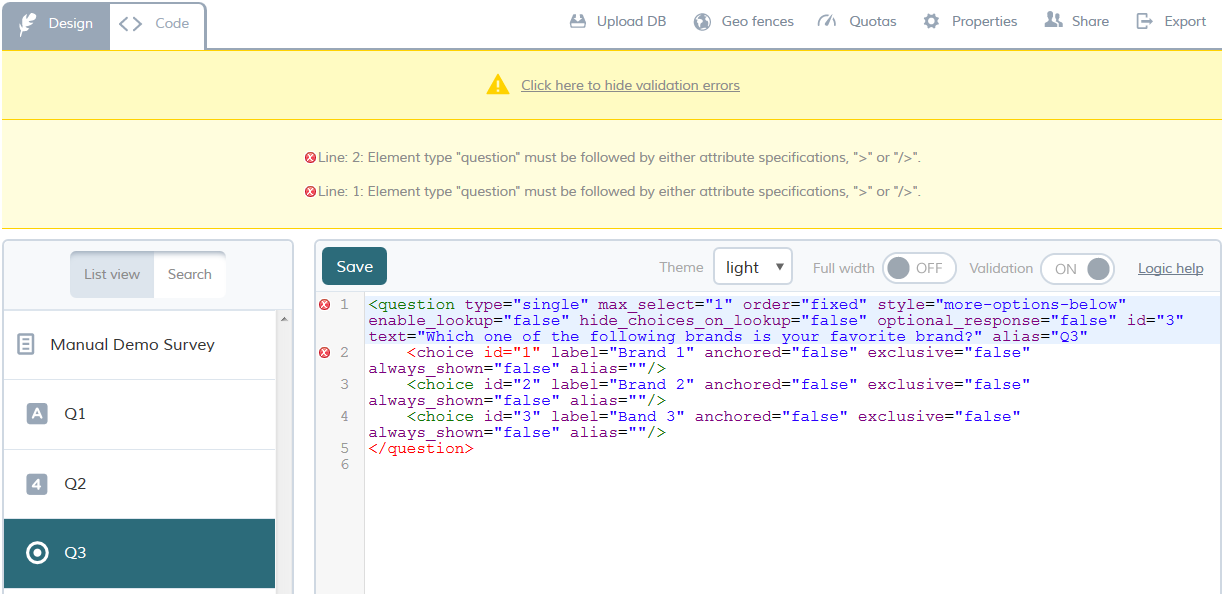Click the Code angle-brackets icon
Viewport: 1222px width, 594px height.
pyautogui.click(x=130, y=23)
